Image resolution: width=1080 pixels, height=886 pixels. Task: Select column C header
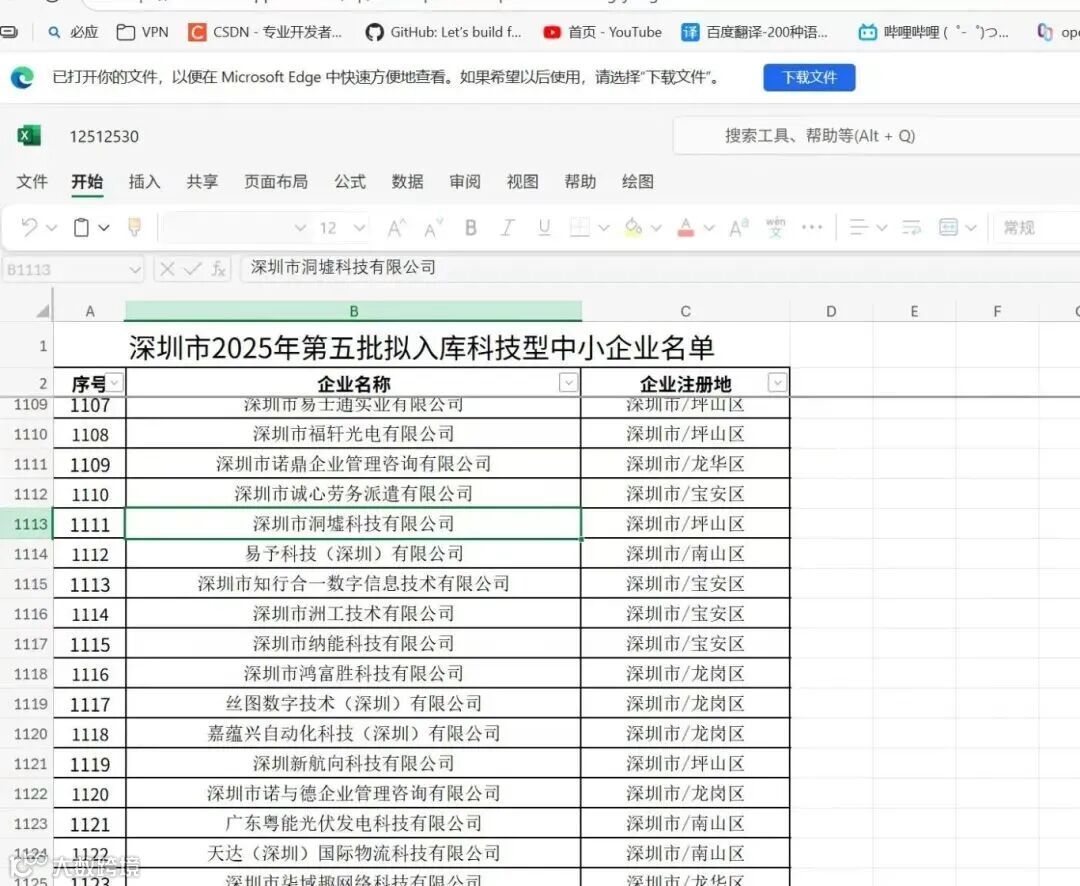click(685, 311)
